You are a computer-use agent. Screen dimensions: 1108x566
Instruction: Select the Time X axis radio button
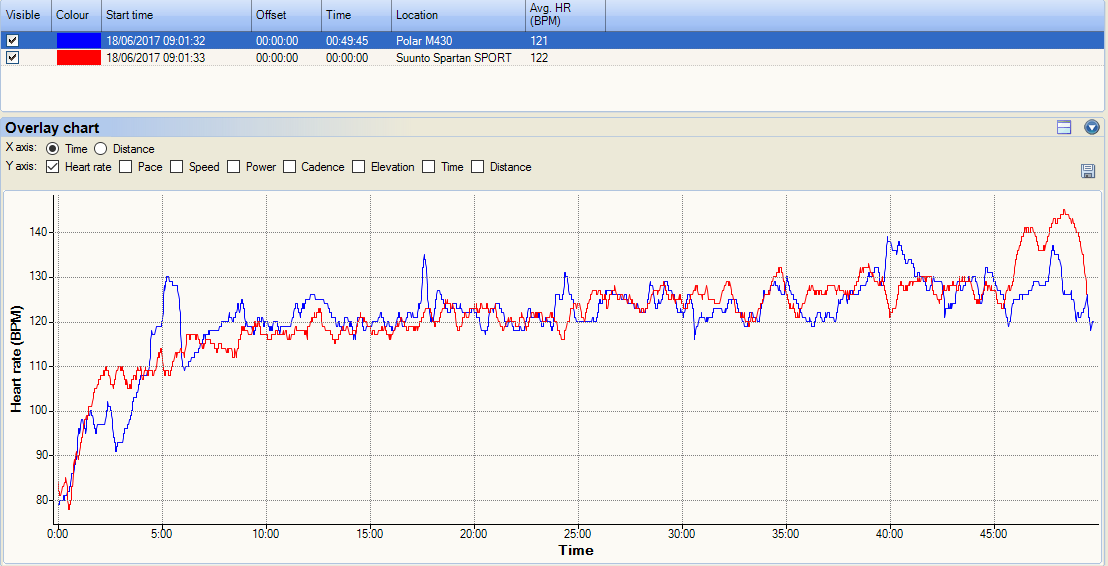[52, 149]
